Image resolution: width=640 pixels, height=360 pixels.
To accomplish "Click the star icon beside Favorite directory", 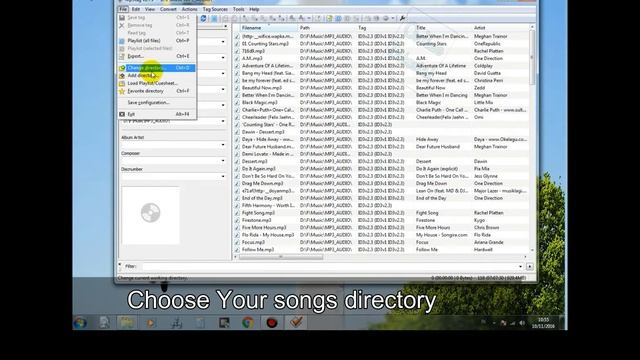I will (122, 91).
